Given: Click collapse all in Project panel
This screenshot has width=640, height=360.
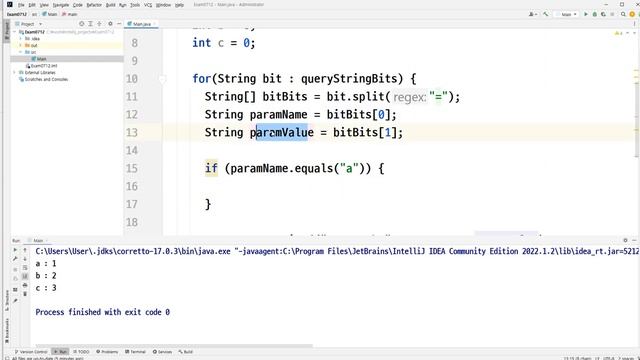Looking at the screenshot, I should coord(99,24).
